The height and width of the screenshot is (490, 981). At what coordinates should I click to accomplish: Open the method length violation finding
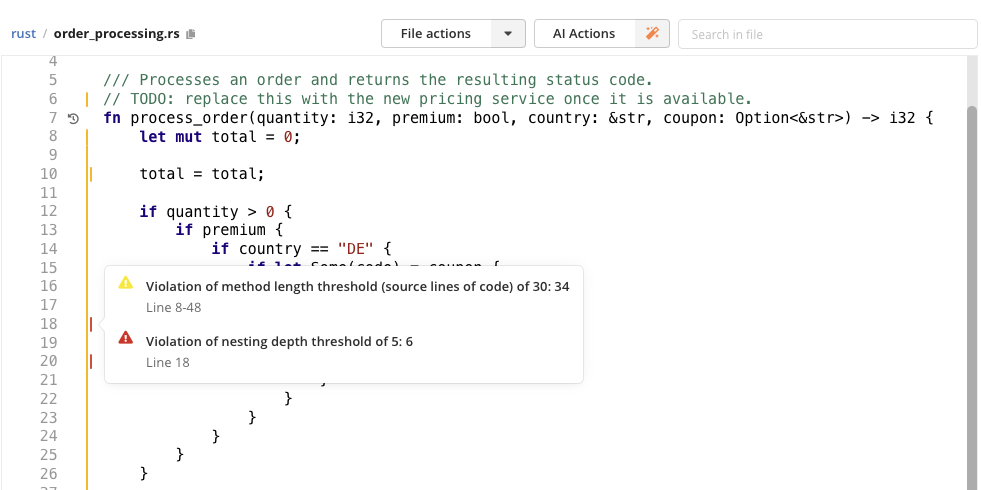[x=357, y=287]
